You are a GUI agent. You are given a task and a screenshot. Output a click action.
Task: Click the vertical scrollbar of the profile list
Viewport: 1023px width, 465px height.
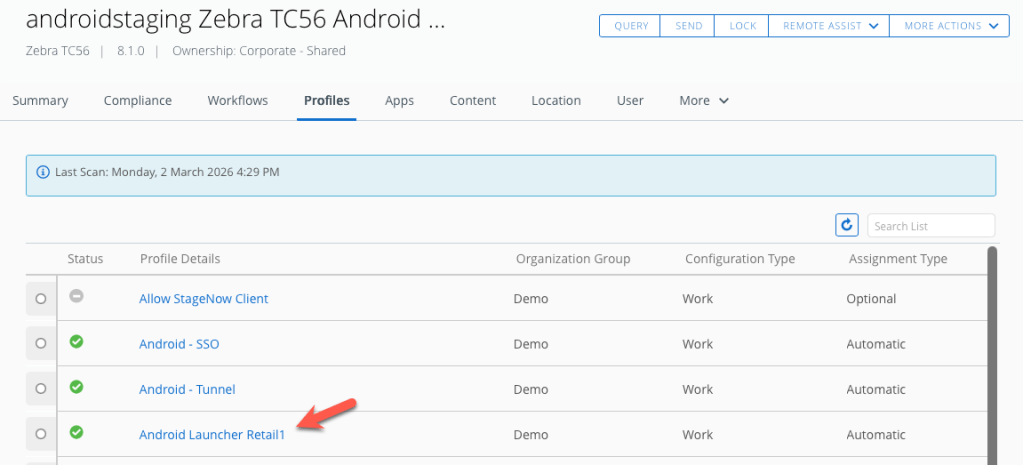pyautogui.click(x=992, y=350)
